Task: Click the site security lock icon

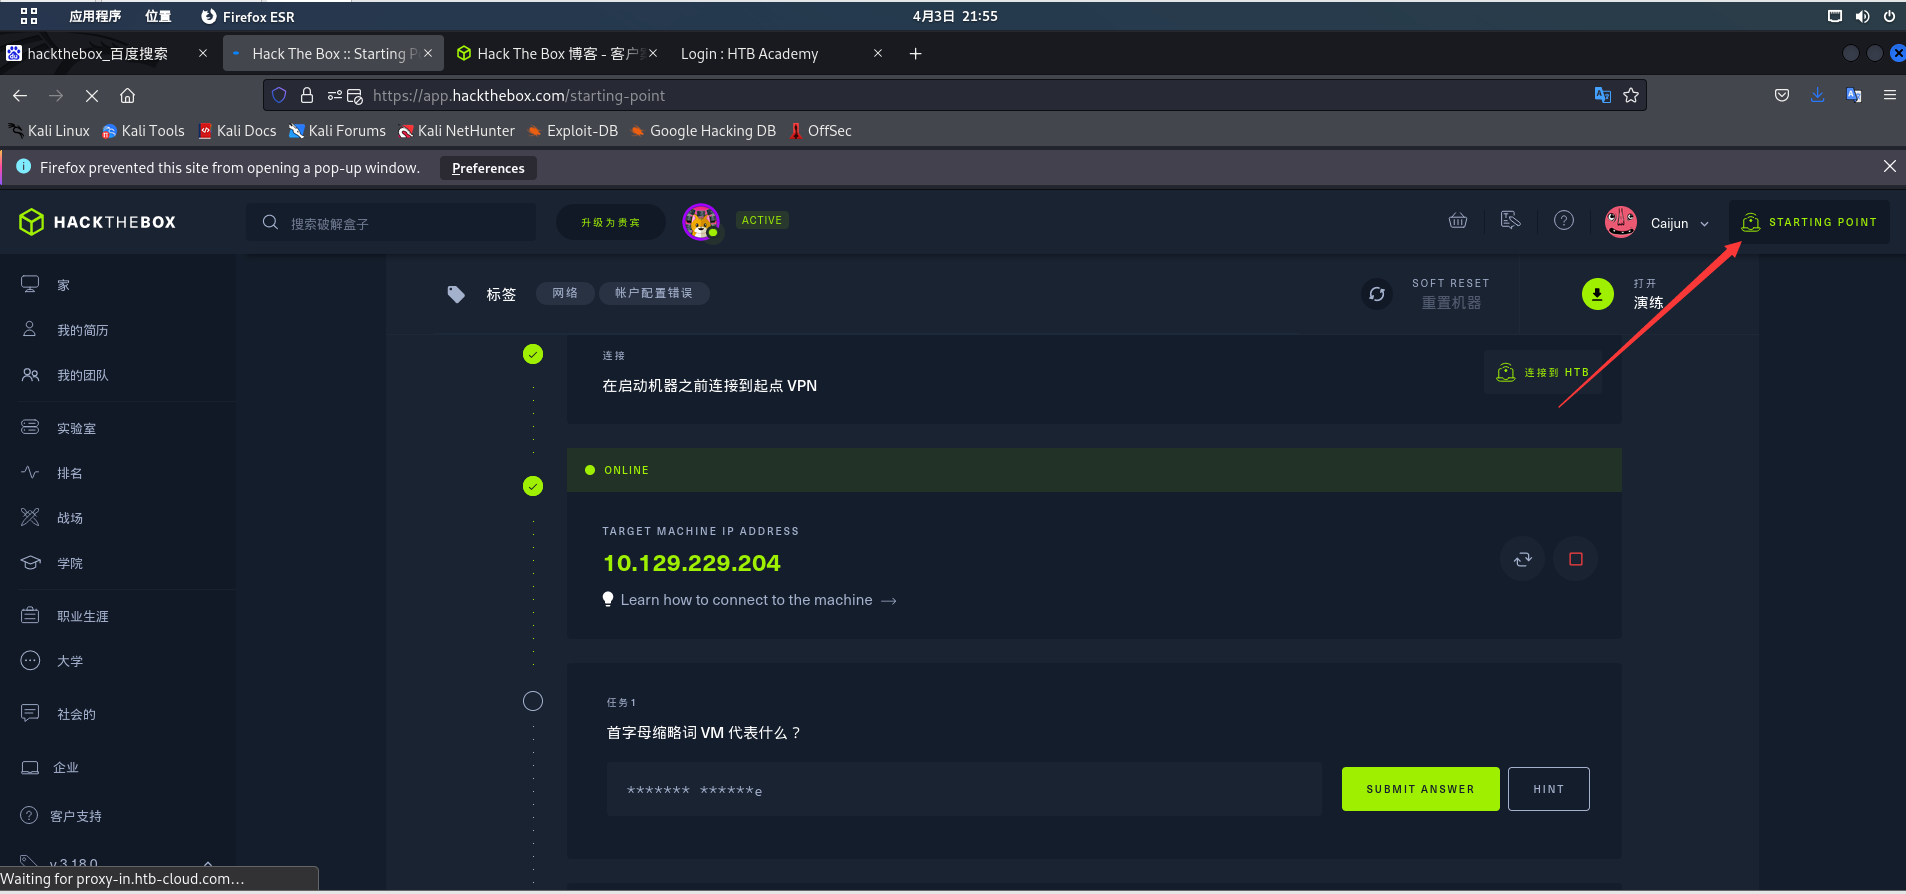Action: 307,95
